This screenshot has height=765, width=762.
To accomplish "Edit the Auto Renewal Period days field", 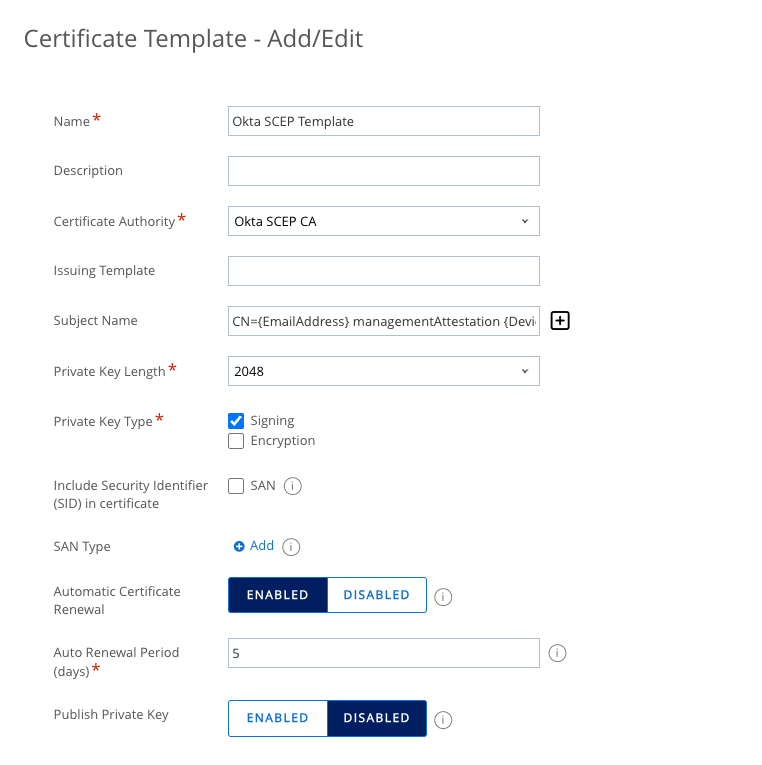I will coord(384,654).
